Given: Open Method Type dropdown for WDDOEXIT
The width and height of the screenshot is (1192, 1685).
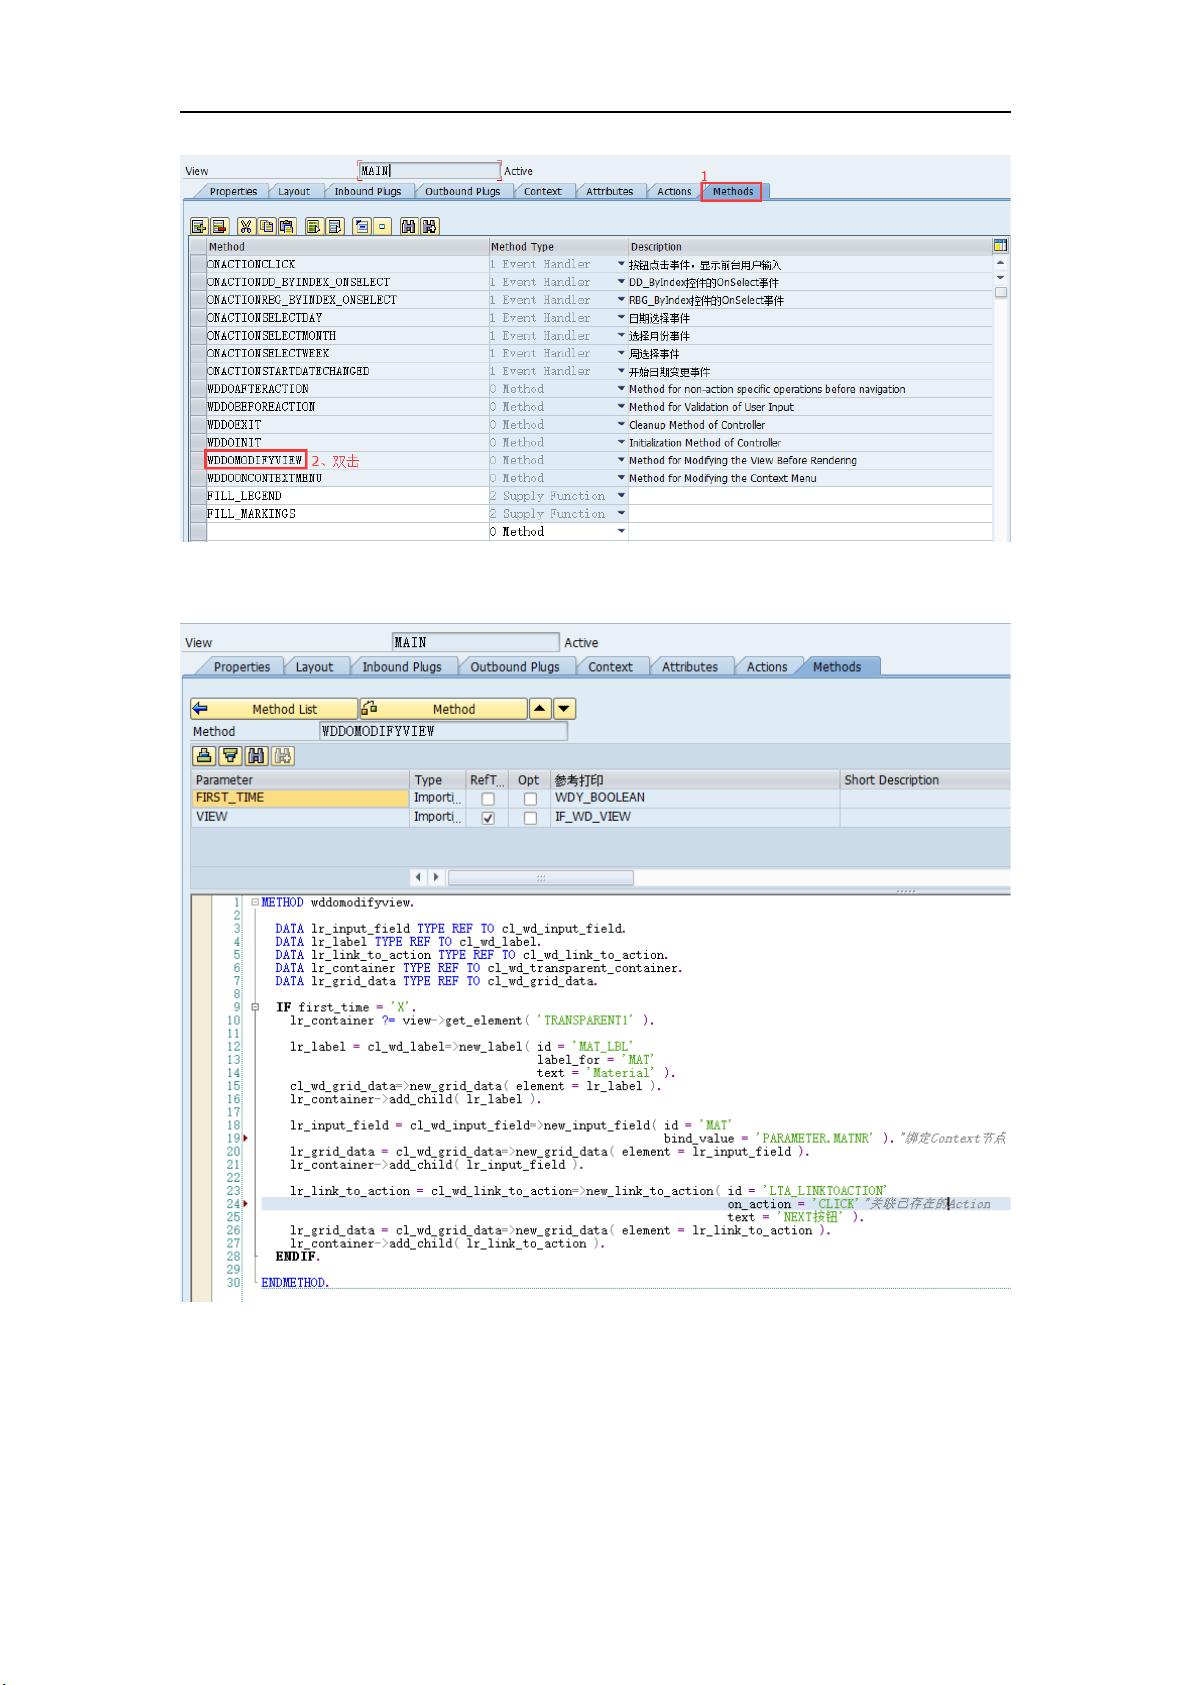Looking at the screenshot, I should click(621, 425).
